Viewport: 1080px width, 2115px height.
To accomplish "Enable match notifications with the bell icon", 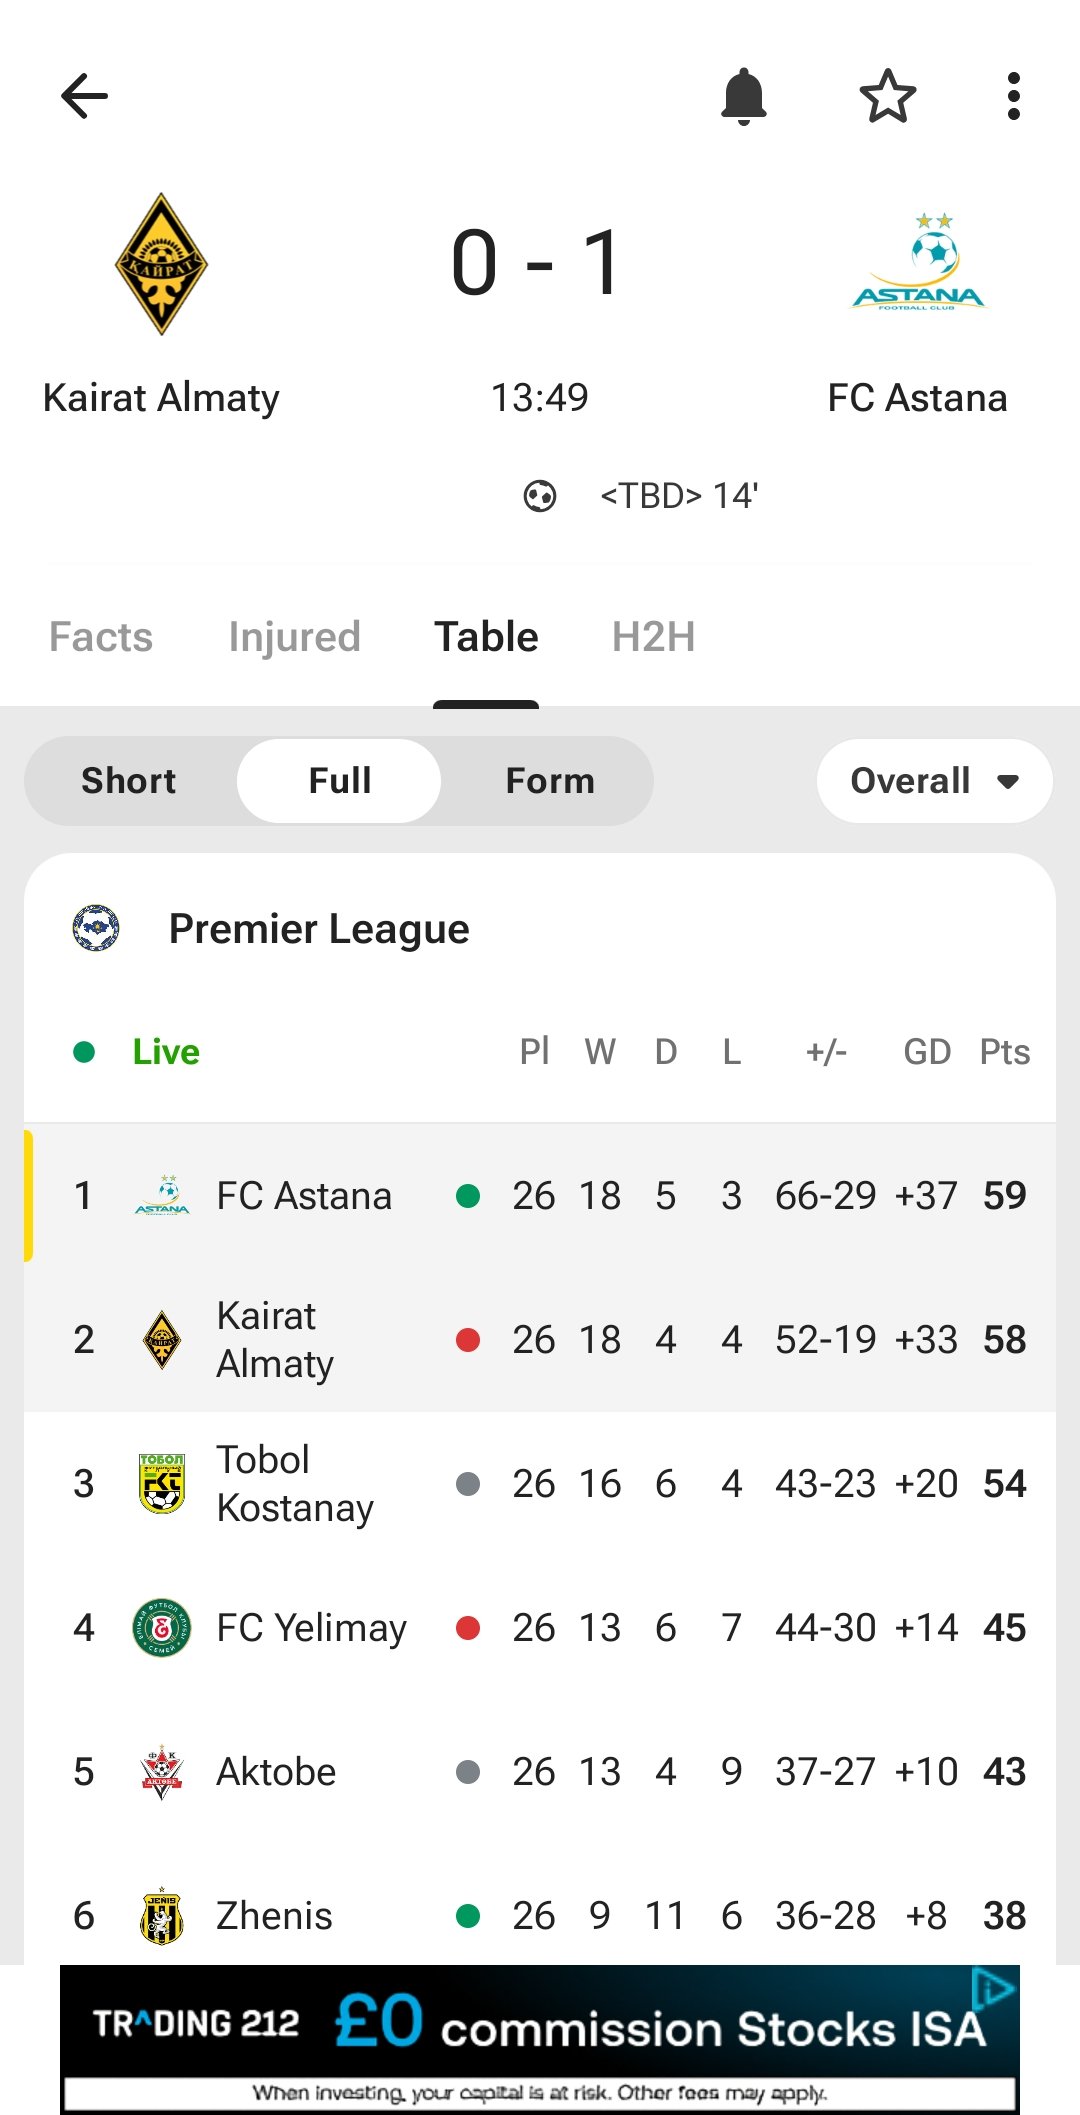I will pyautogui.click(x=743, y=97).
